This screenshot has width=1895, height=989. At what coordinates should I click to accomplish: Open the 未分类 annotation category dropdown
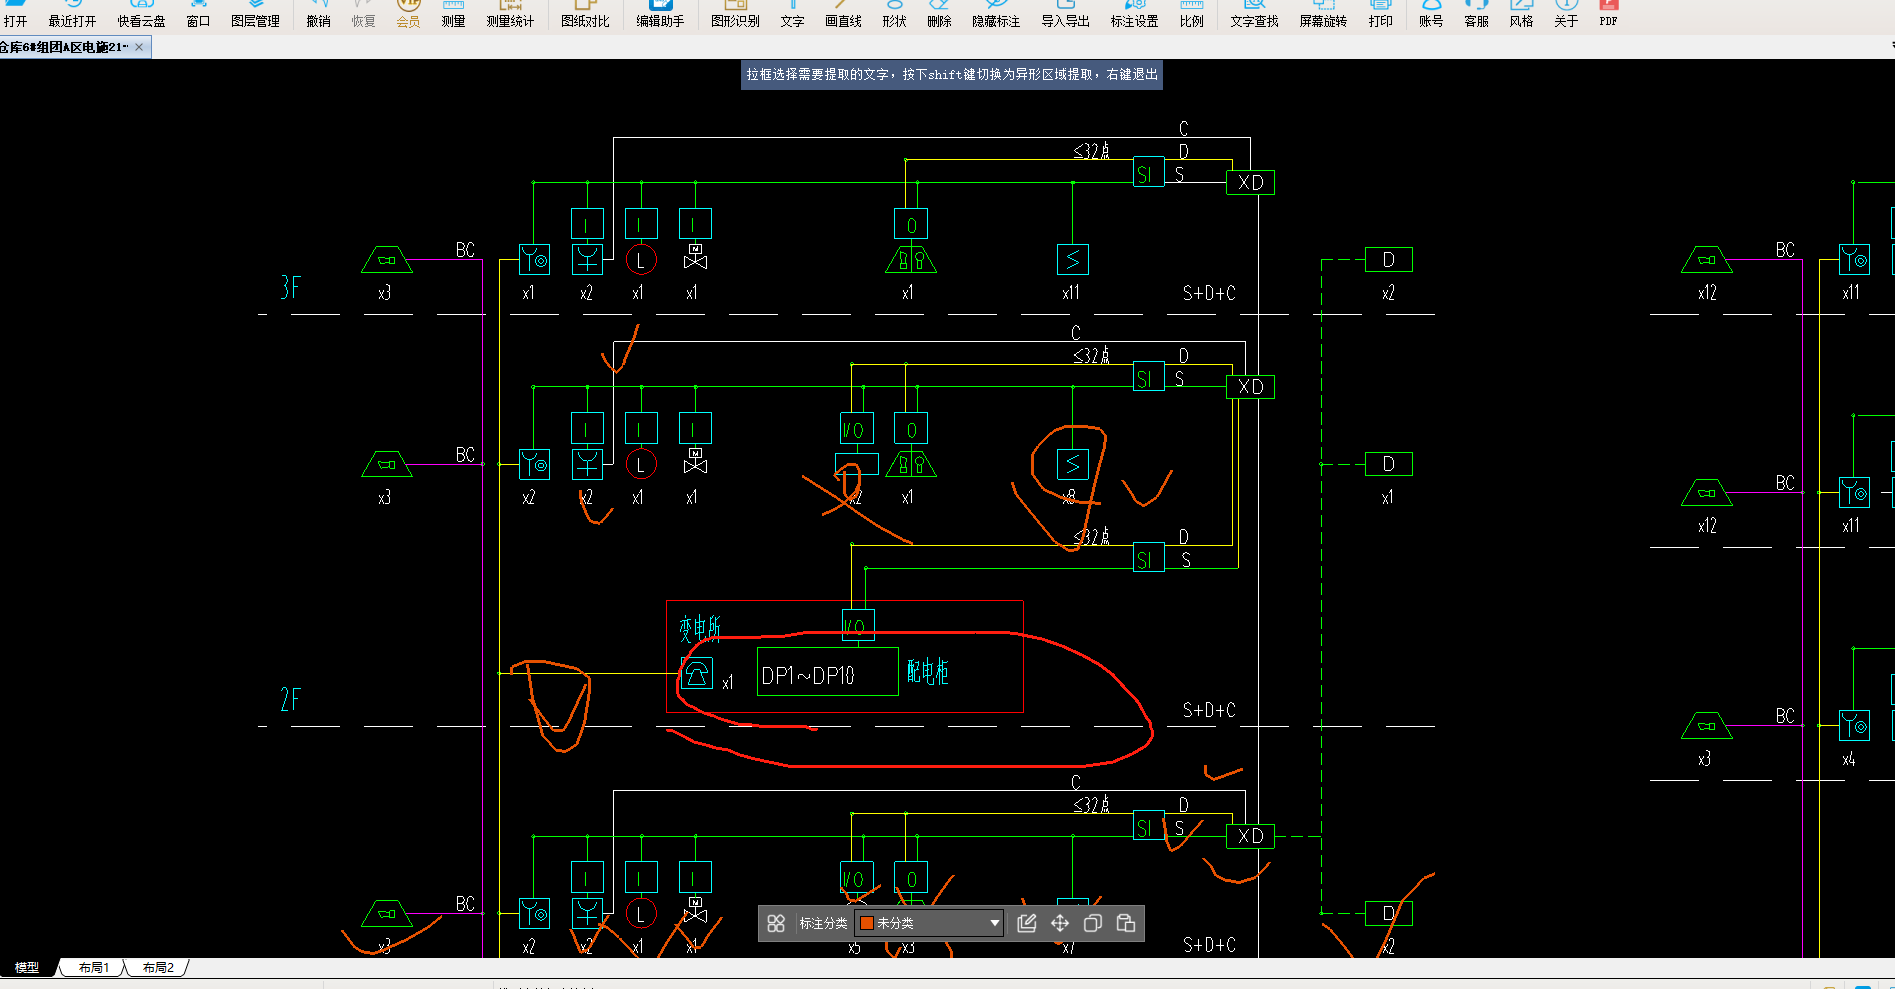click(x=930, y=923)
